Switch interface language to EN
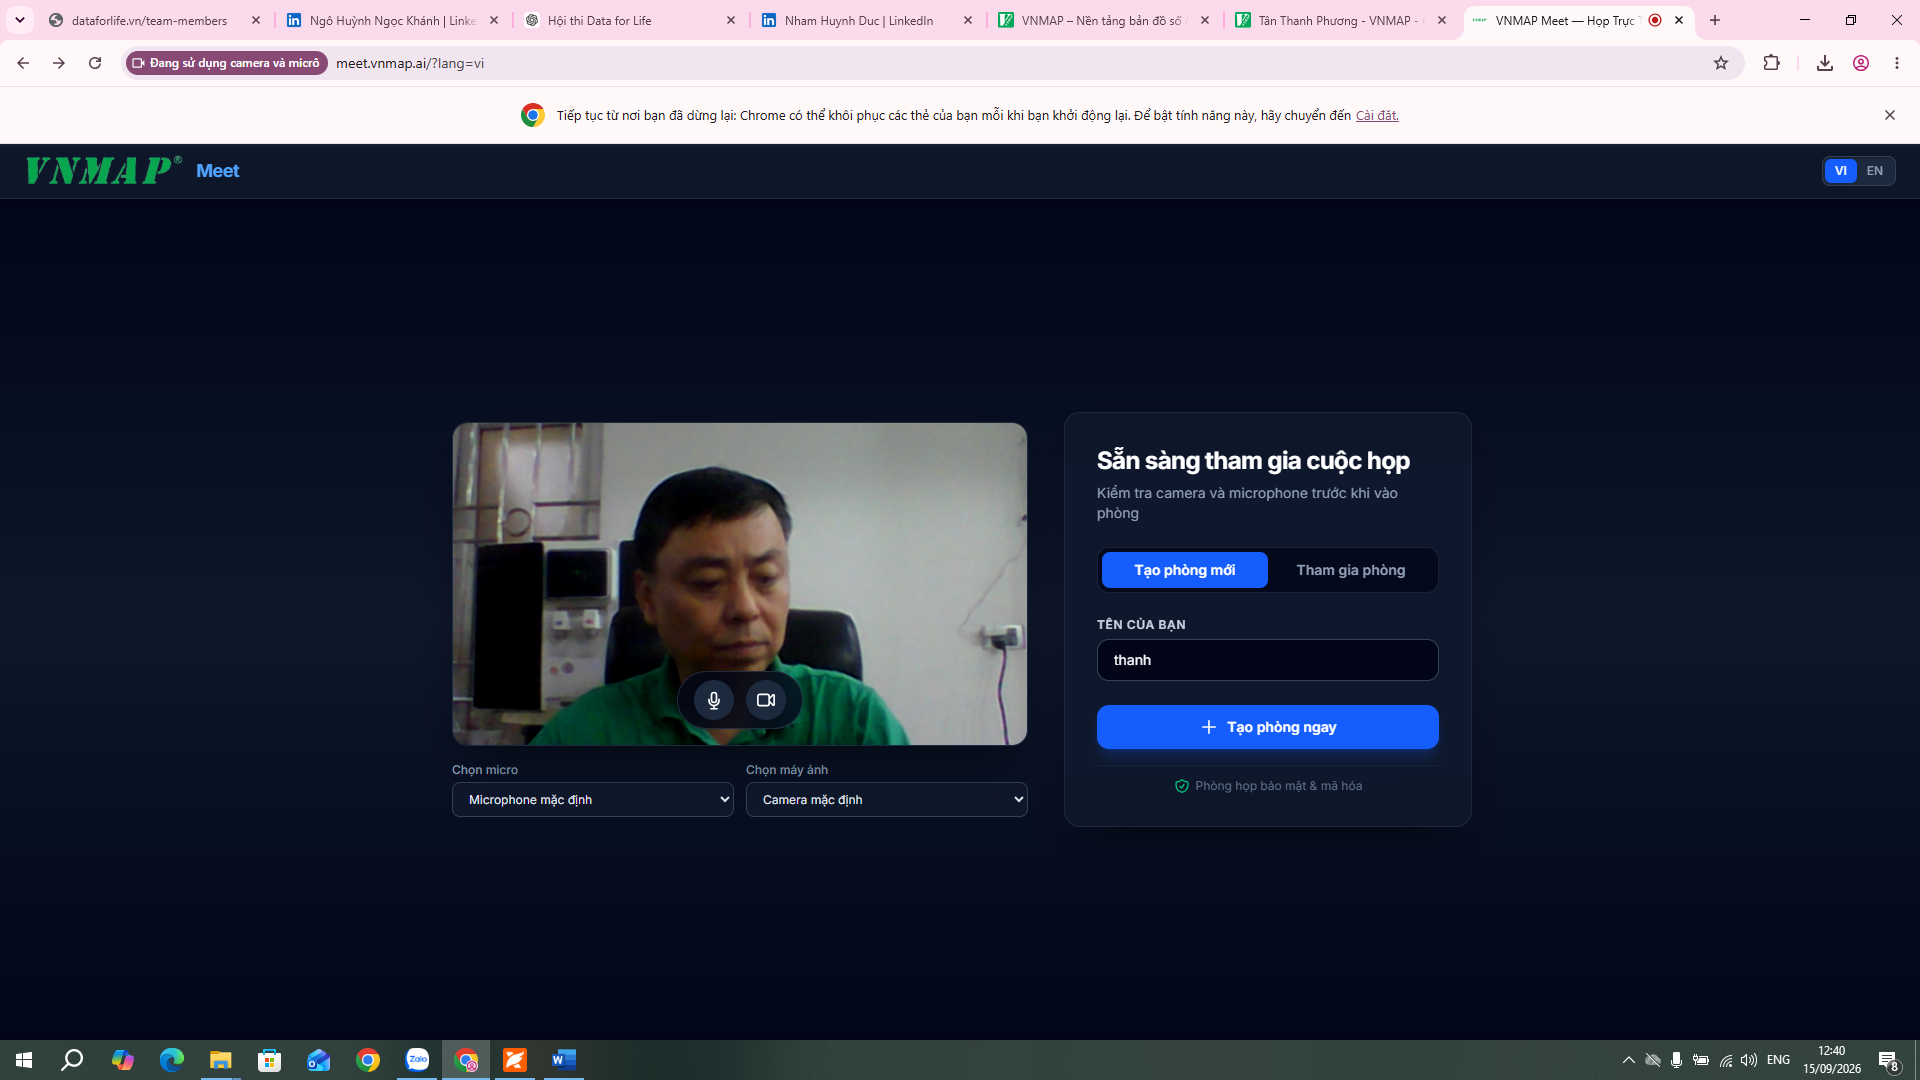1920x1080 pixels. pyautogui.click(x=1875, y=171)
